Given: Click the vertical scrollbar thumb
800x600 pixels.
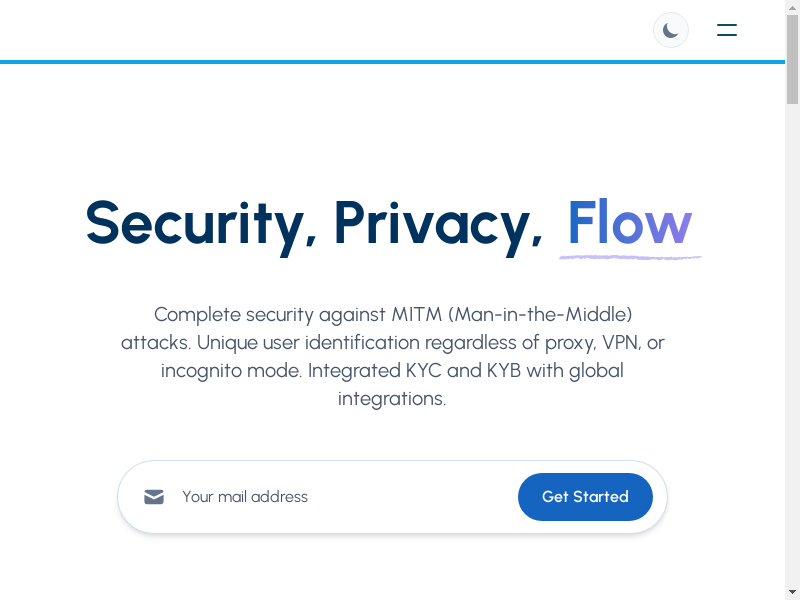Looking at the screenshot, I should [792, 60].
